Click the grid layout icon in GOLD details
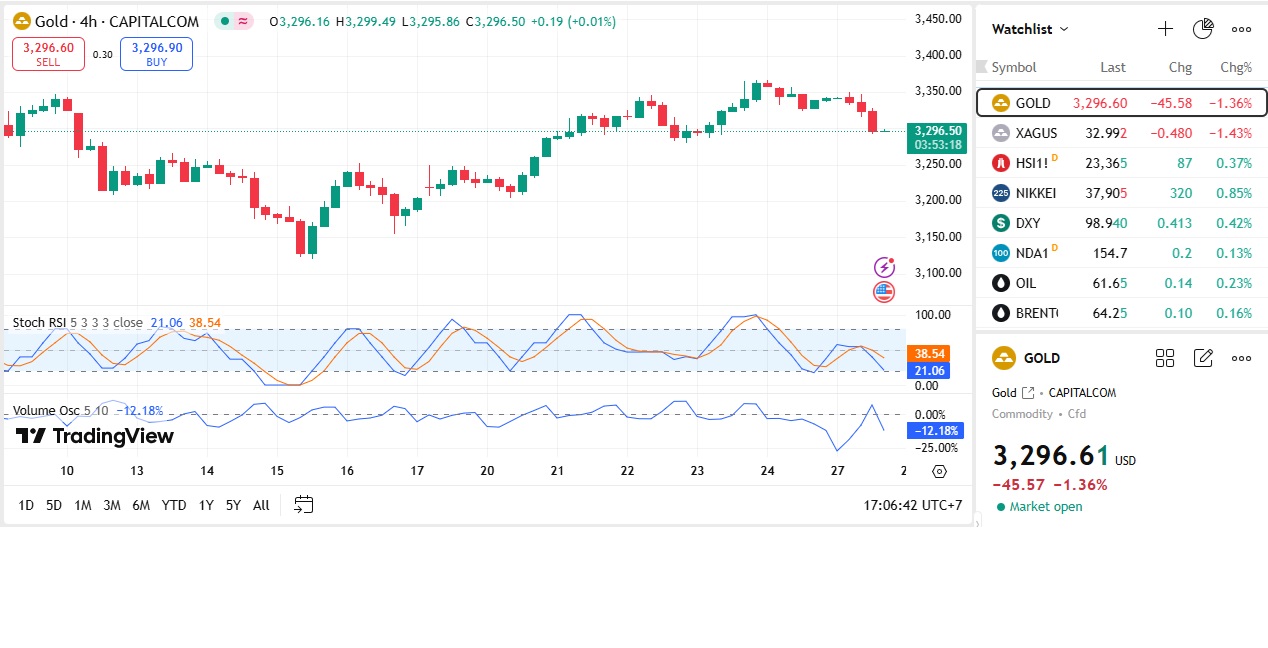The width and height of the screenshot is (1268, 648). pyautogui.click(x=1165, y=358)
